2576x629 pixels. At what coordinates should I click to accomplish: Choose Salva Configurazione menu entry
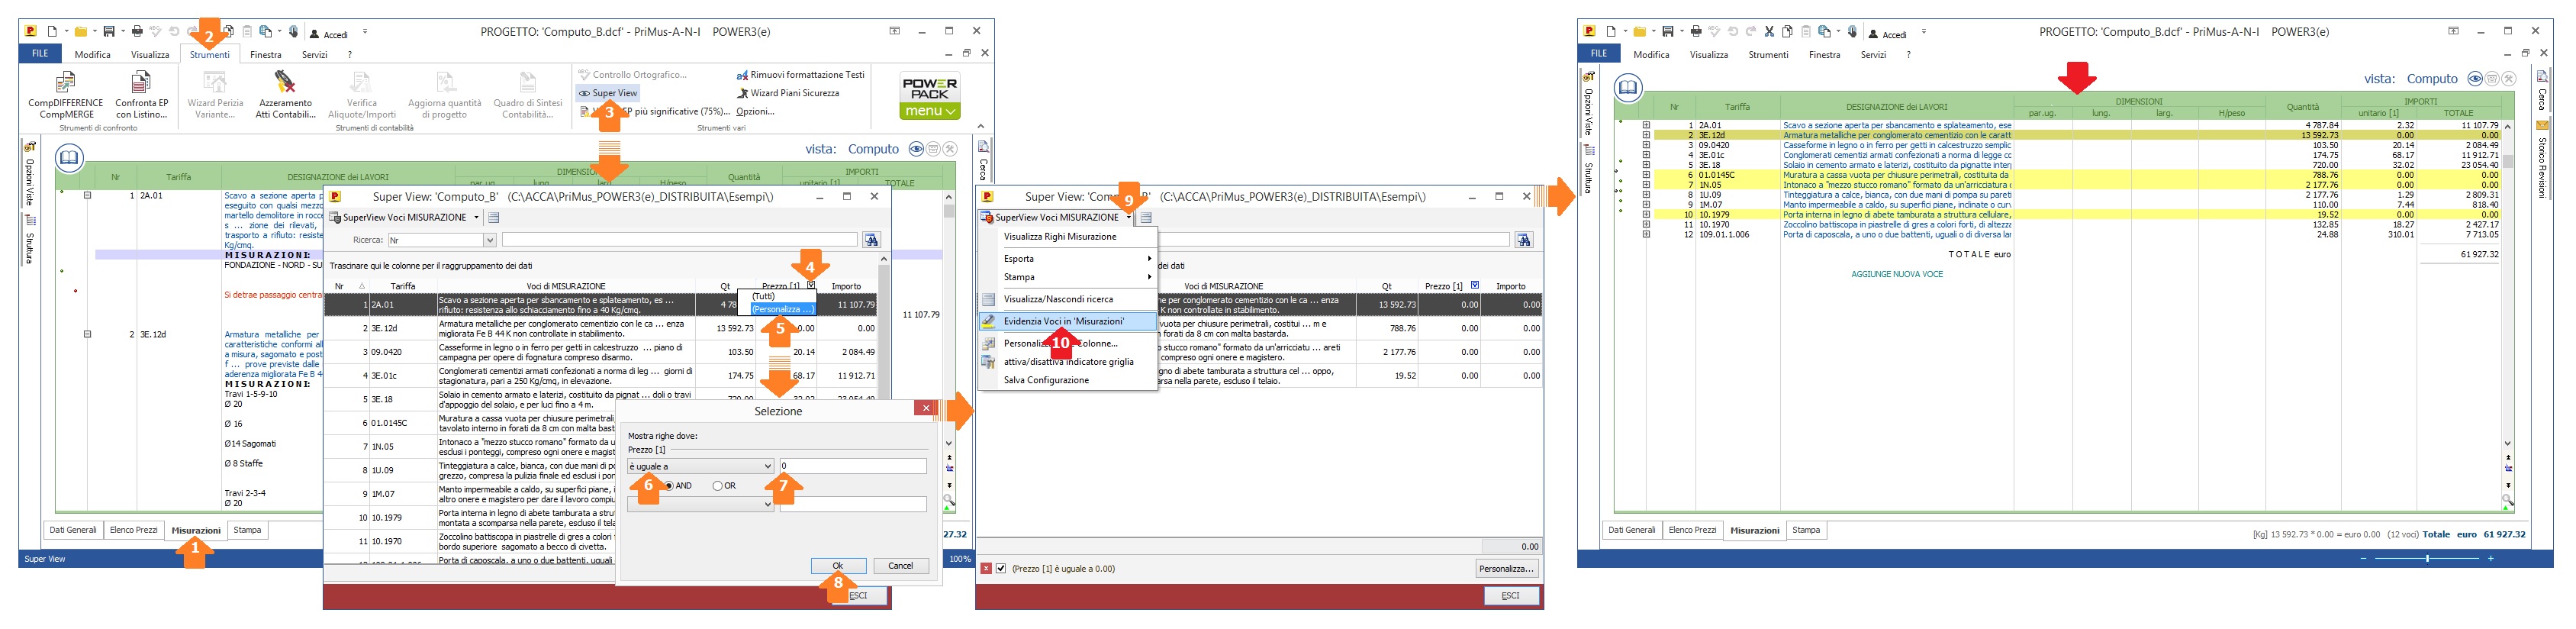pyautogui.click(x=1067, y=380)
